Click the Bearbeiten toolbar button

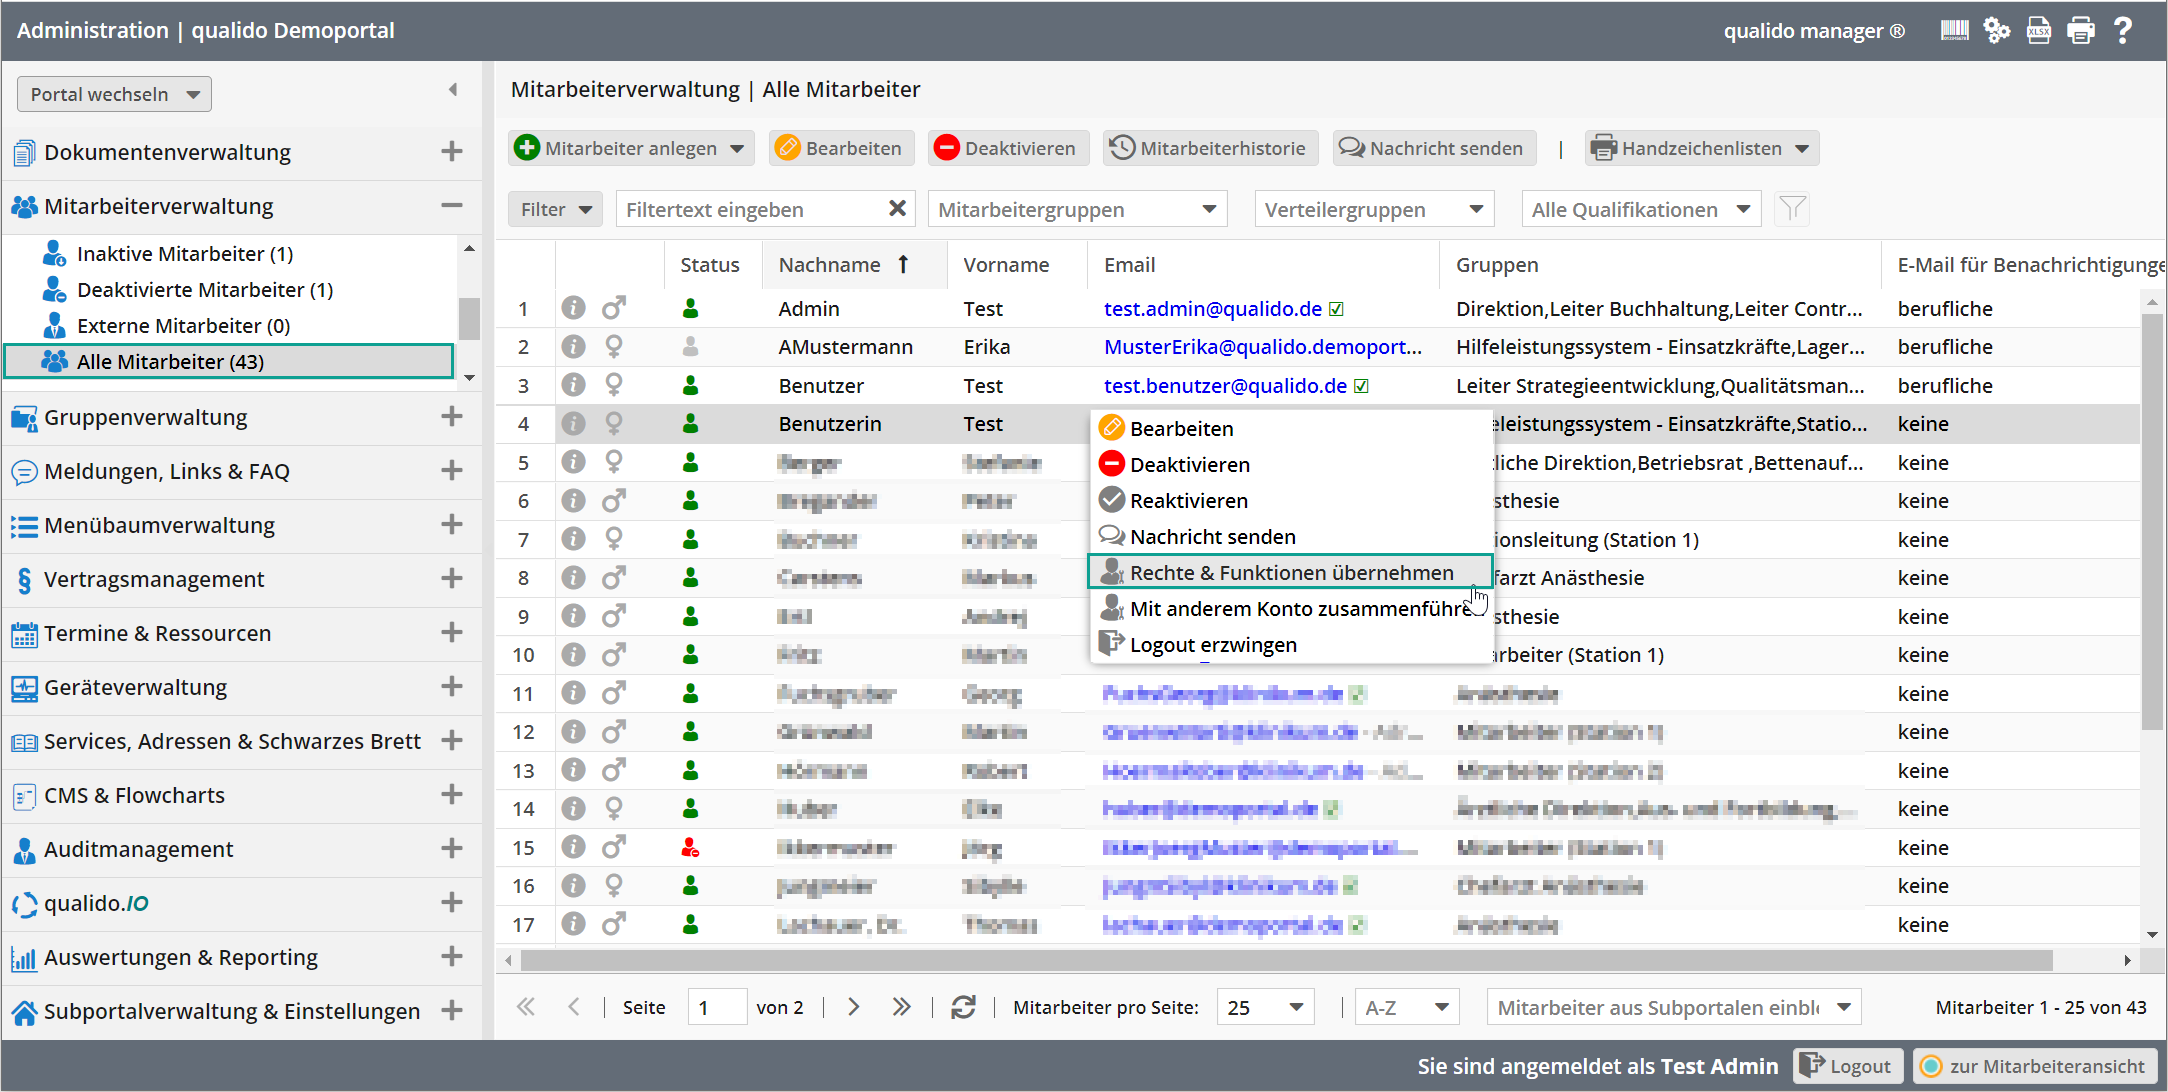840,148
